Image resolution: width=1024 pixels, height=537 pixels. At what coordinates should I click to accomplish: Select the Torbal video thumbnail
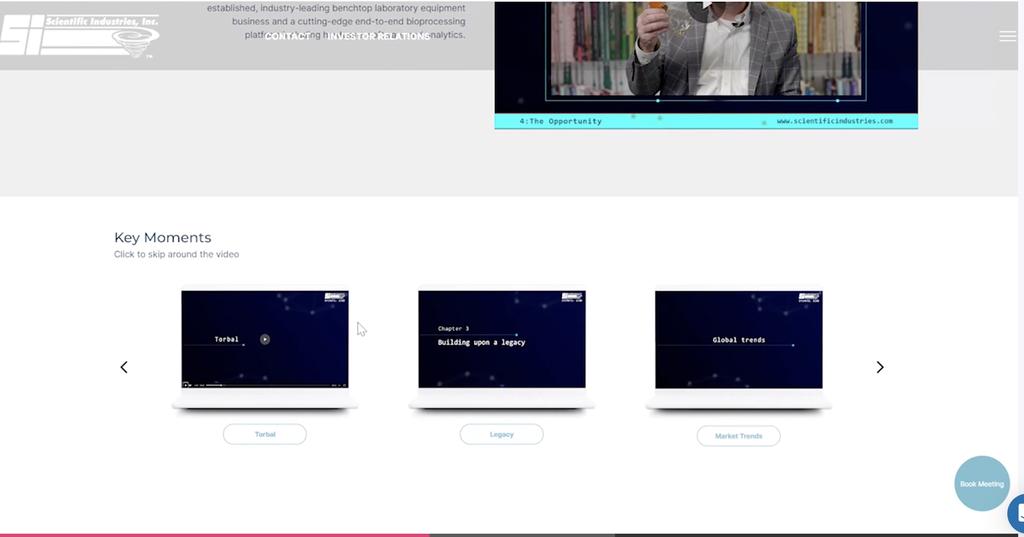265,339
